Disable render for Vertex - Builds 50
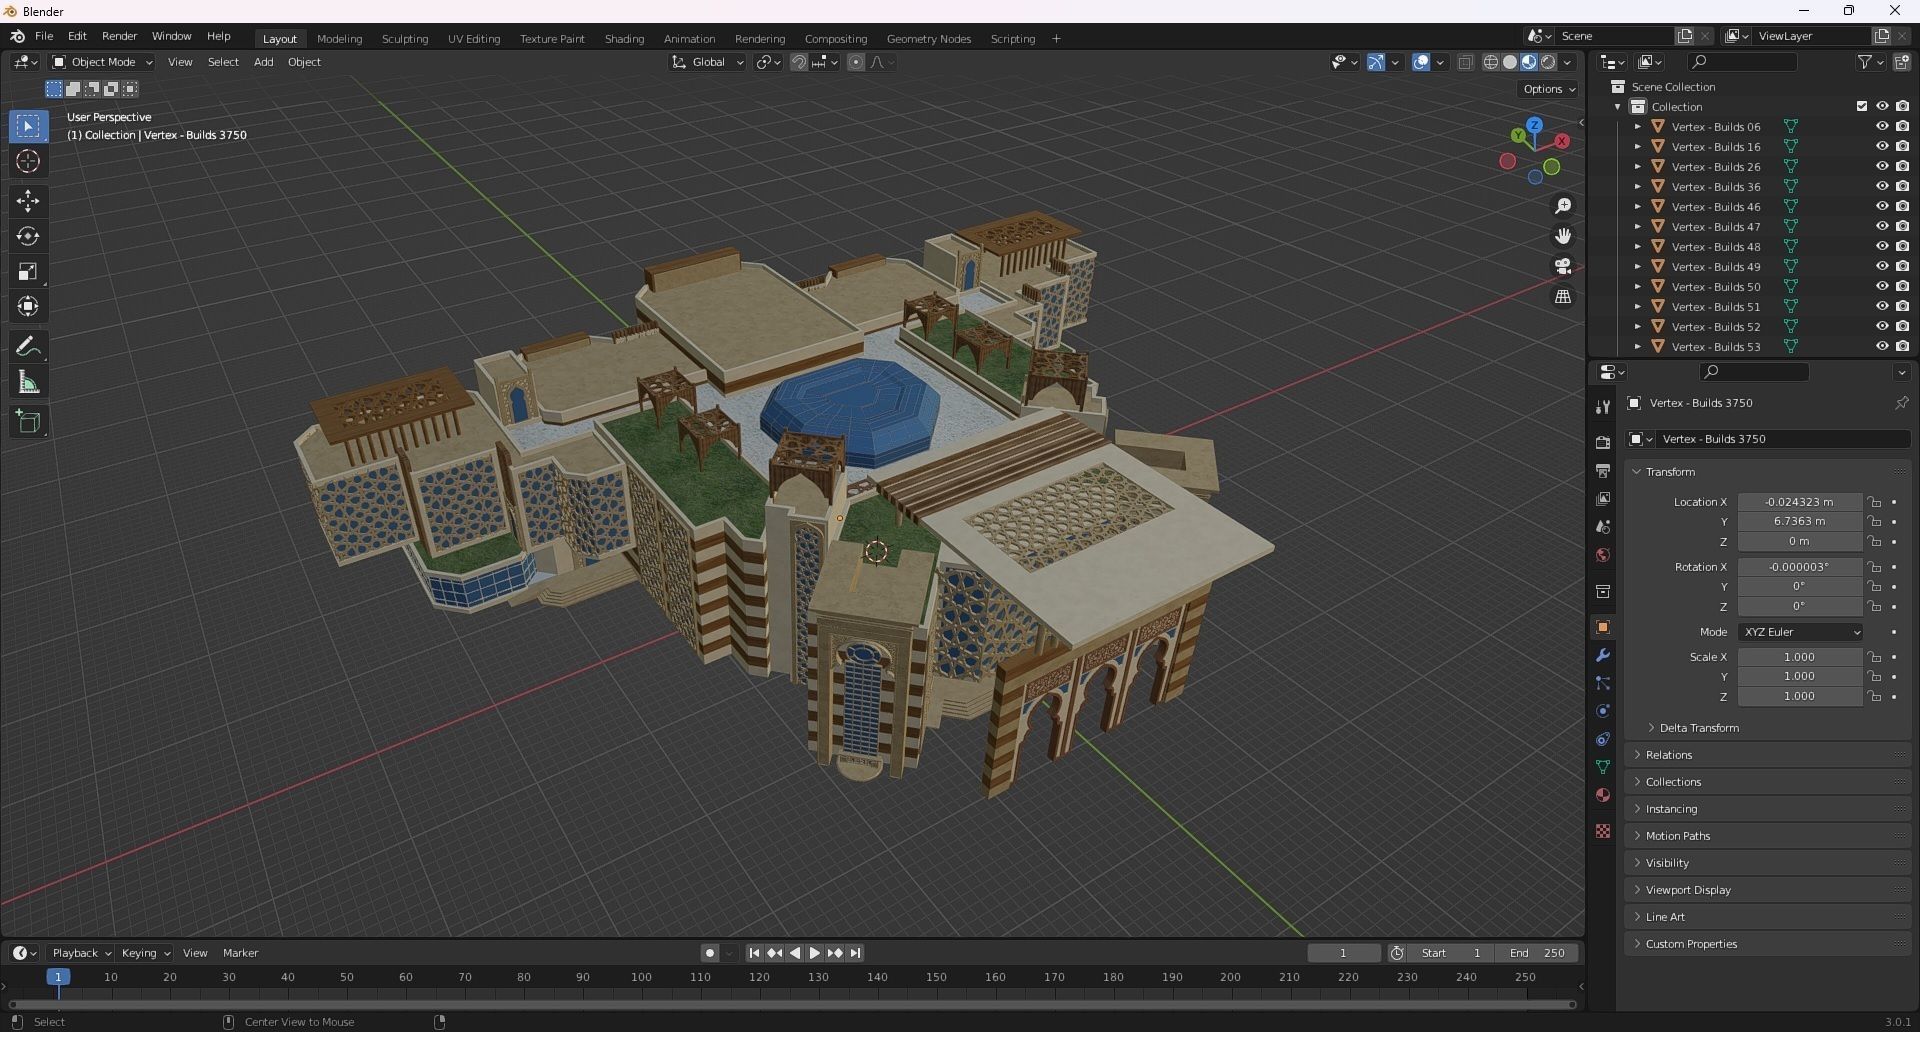Screen dimensions: 1920x1040 (1902, 286)
